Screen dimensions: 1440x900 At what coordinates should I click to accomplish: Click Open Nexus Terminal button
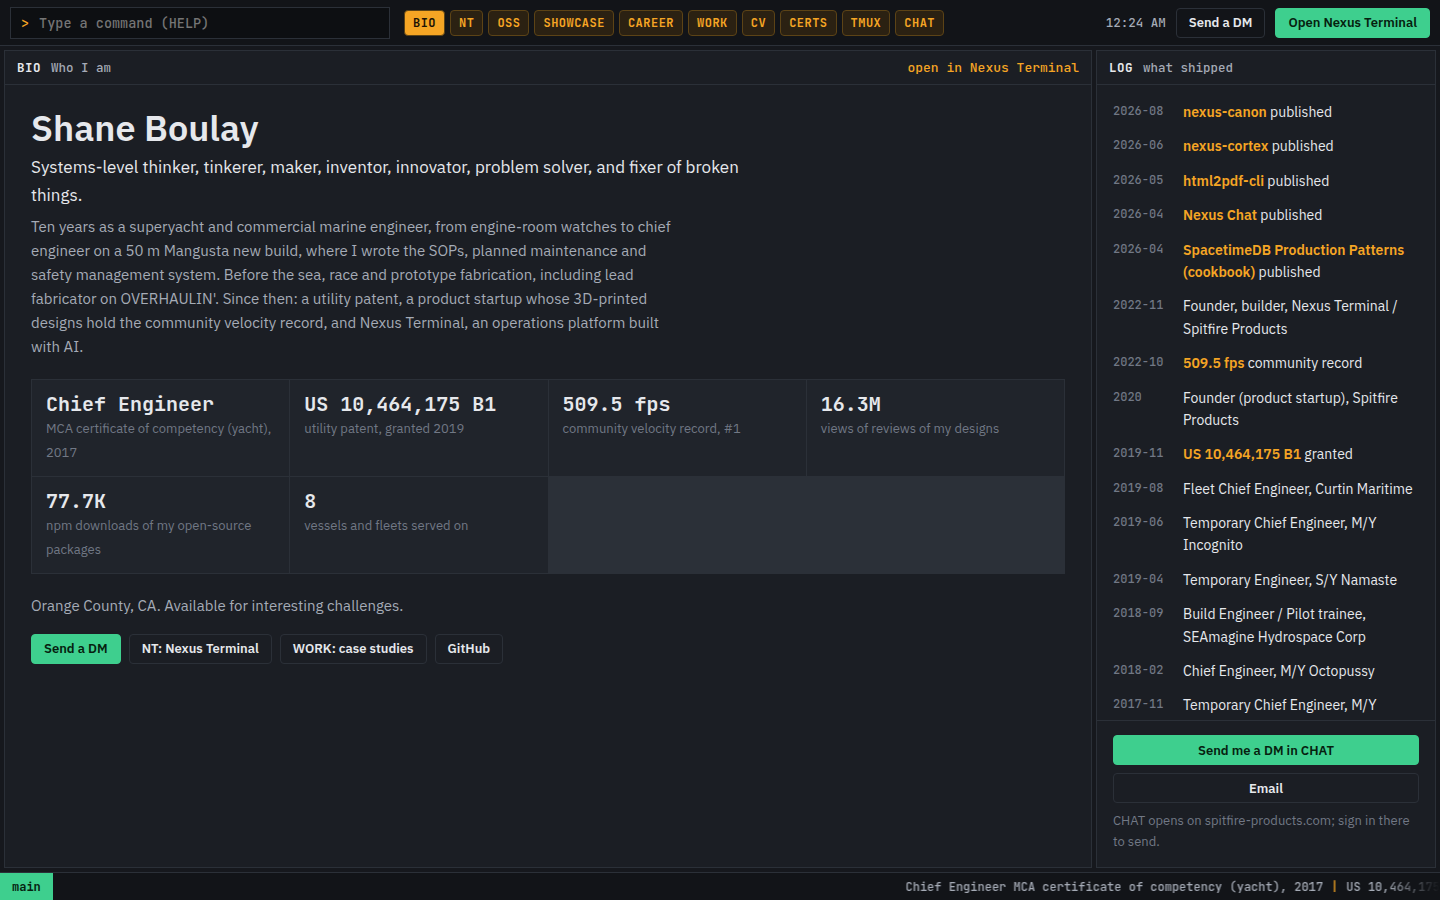(1352, 23)
